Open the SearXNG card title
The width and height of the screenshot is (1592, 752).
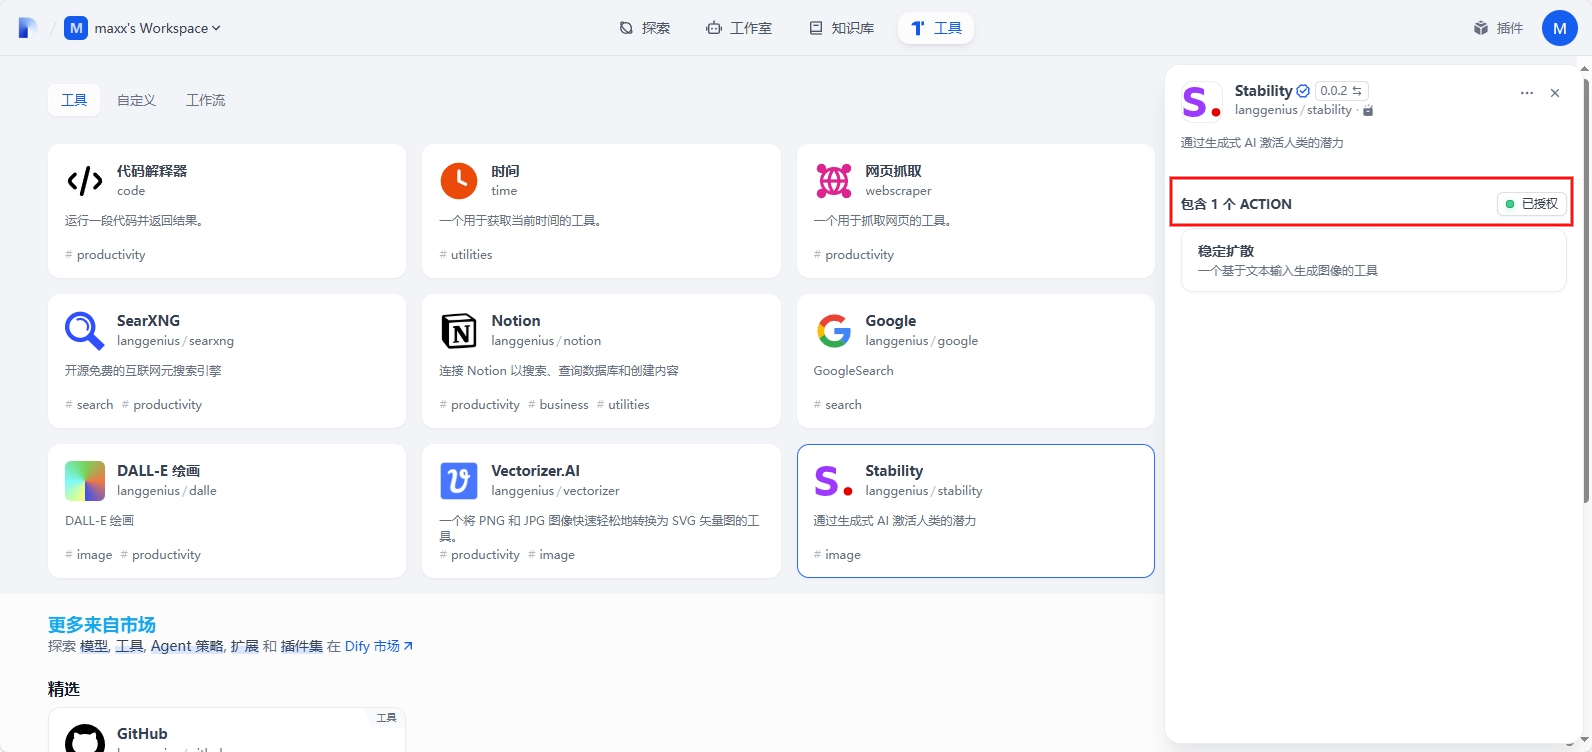tap(148, 321)
